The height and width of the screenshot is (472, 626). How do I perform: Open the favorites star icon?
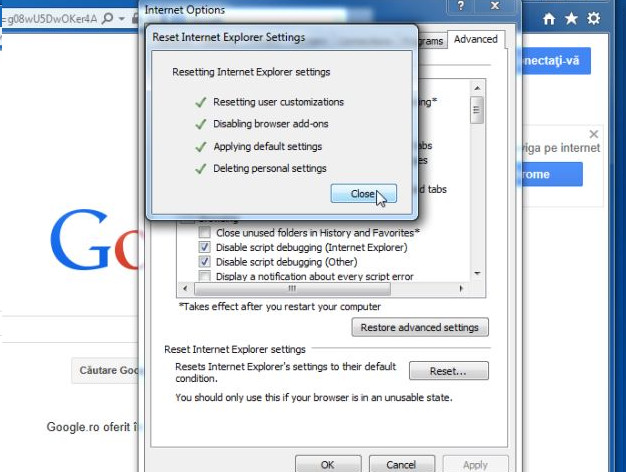click(571, 18)
